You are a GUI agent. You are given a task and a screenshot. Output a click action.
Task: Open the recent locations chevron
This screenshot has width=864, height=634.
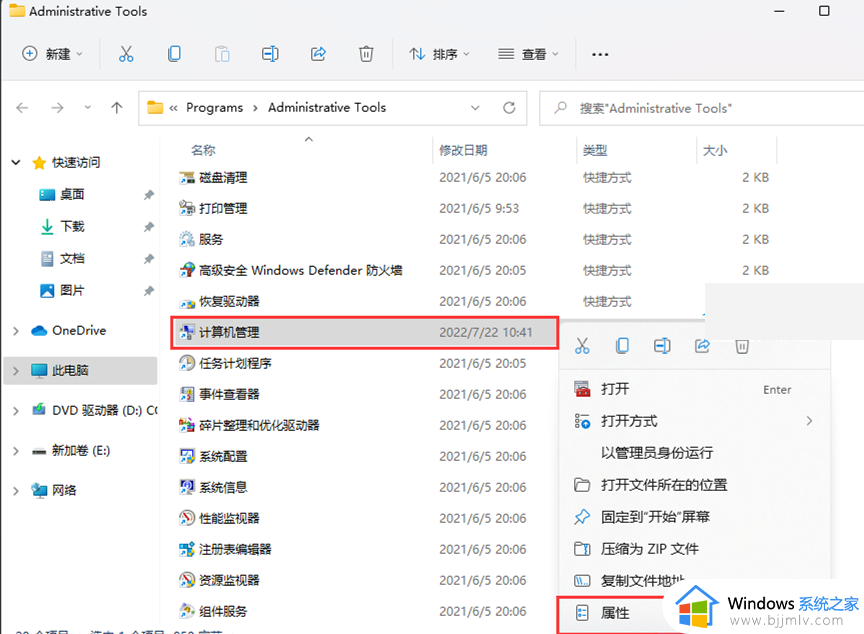pyautogui.click(x=87, y=107)
